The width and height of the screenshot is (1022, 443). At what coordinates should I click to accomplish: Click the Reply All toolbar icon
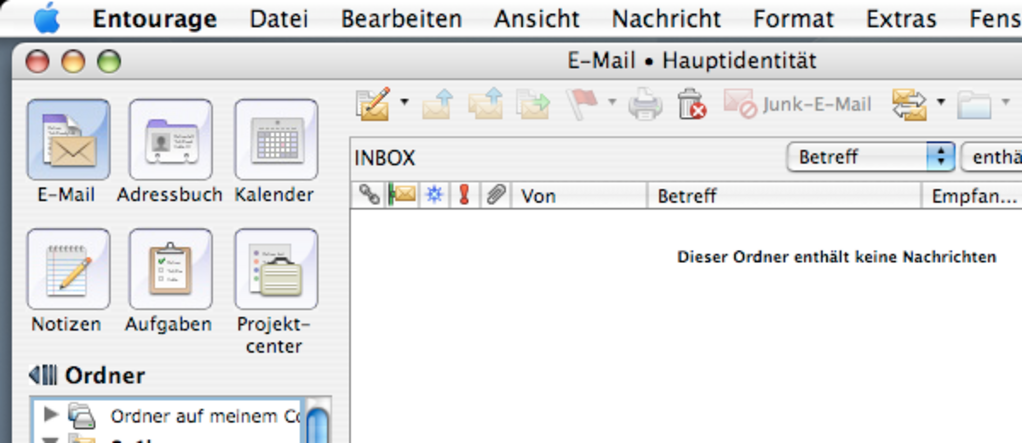coord(486,104)
